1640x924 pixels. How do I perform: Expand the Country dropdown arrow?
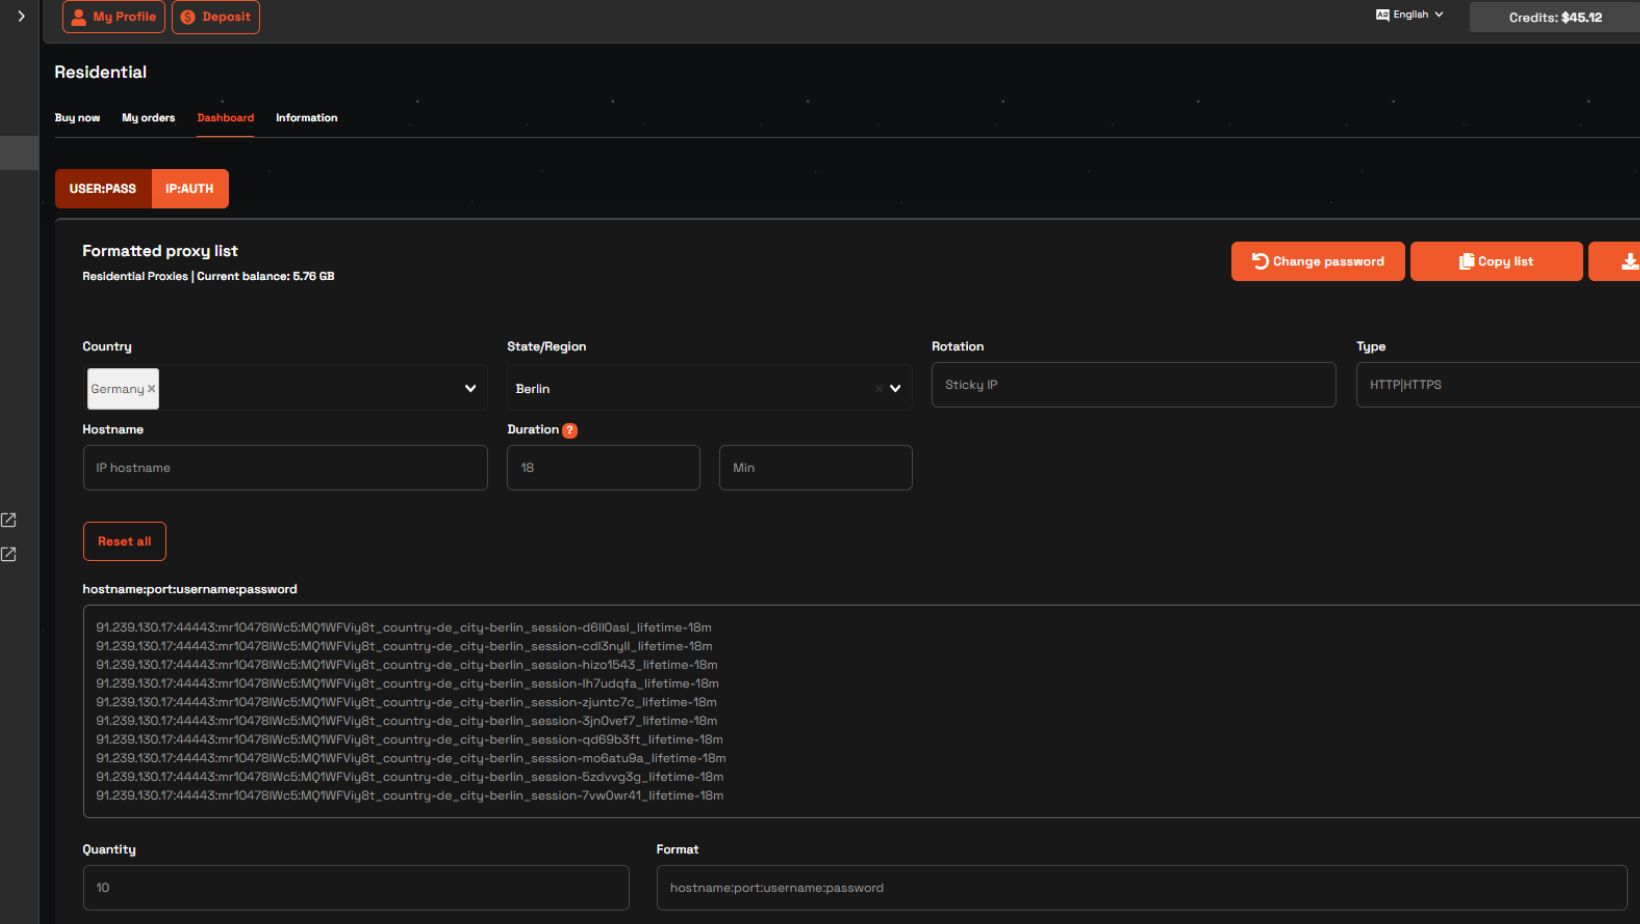(470, 389)
